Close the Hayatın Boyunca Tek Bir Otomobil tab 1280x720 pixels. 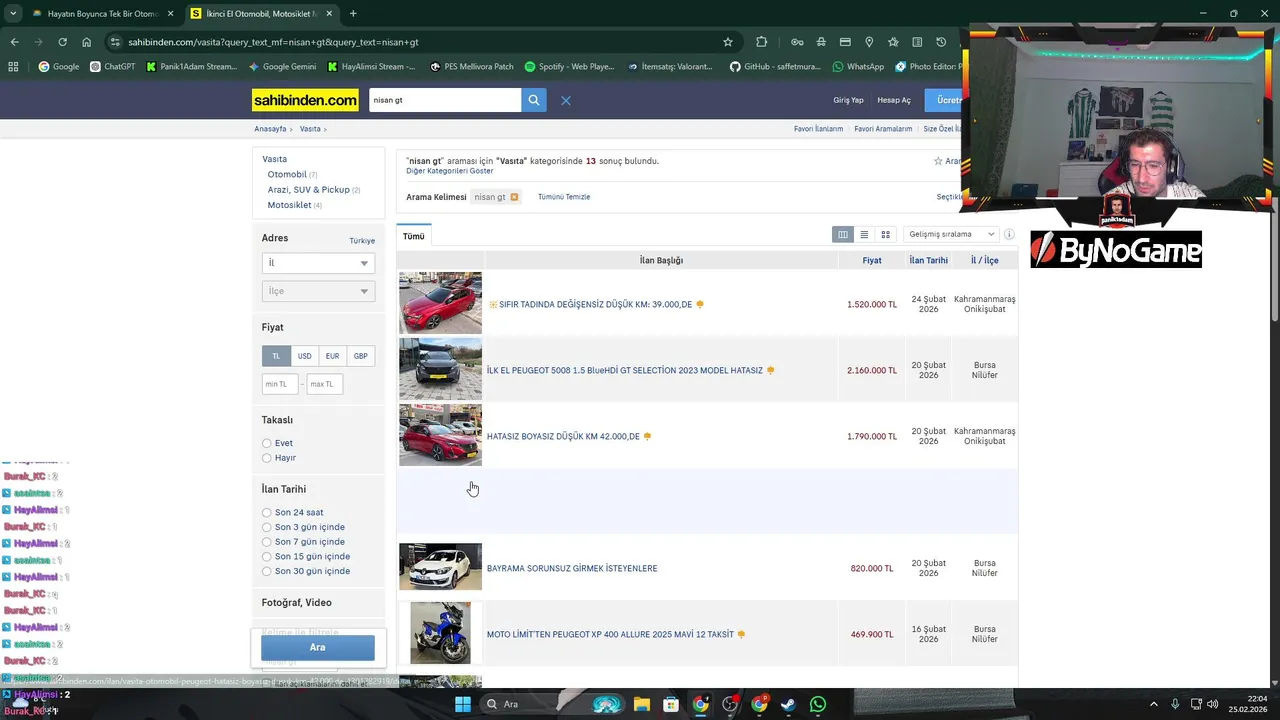click(170, 14)
